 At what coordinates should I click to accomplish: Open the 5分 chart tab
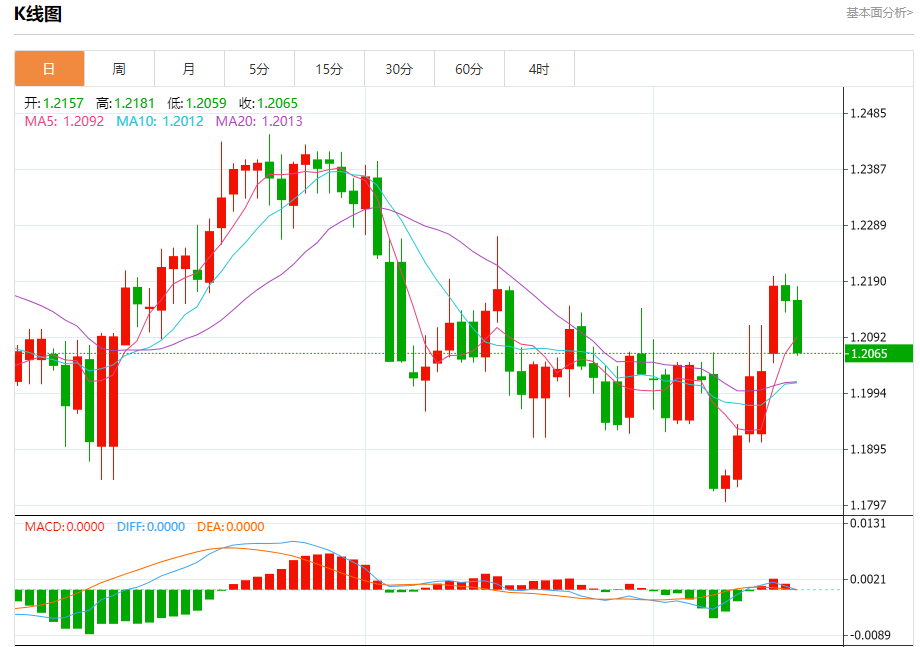(259, 69)
